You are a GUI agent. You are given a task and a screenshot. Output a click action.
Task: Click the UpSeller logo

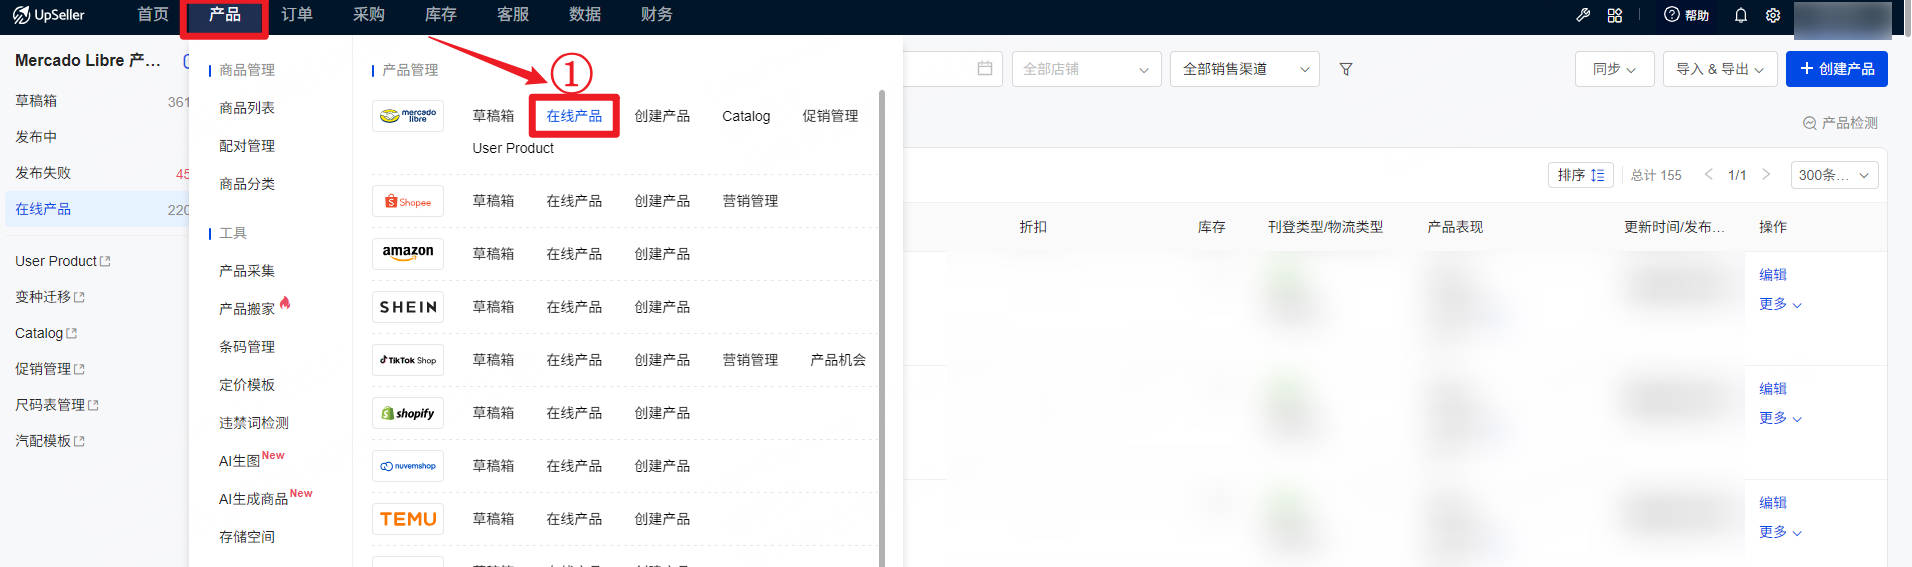click(48, 15)
